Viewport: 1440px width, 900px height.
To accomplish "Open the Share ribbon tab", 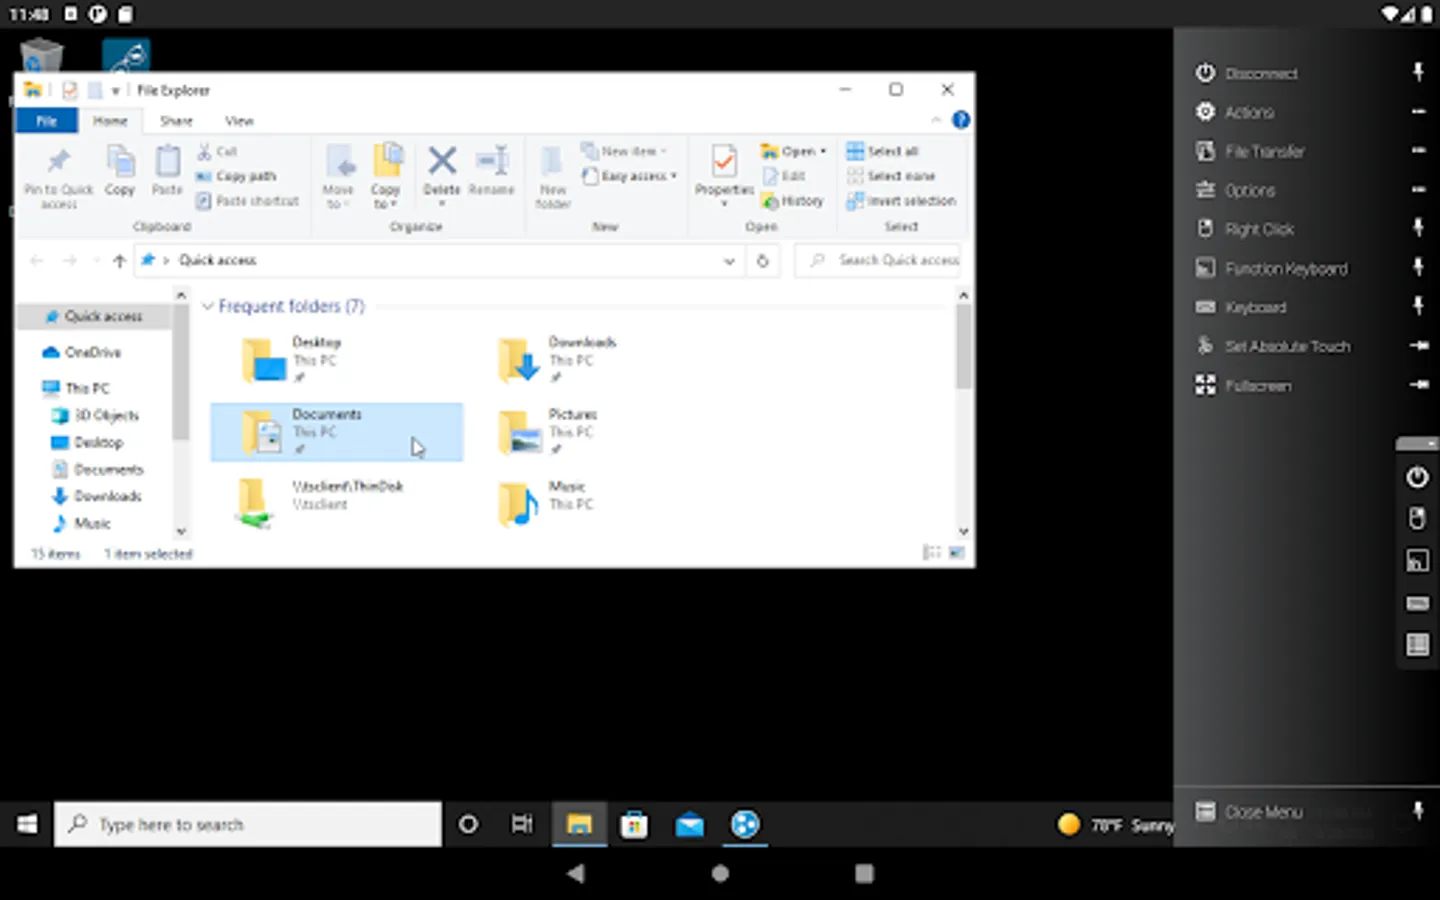I will (176, 121).
